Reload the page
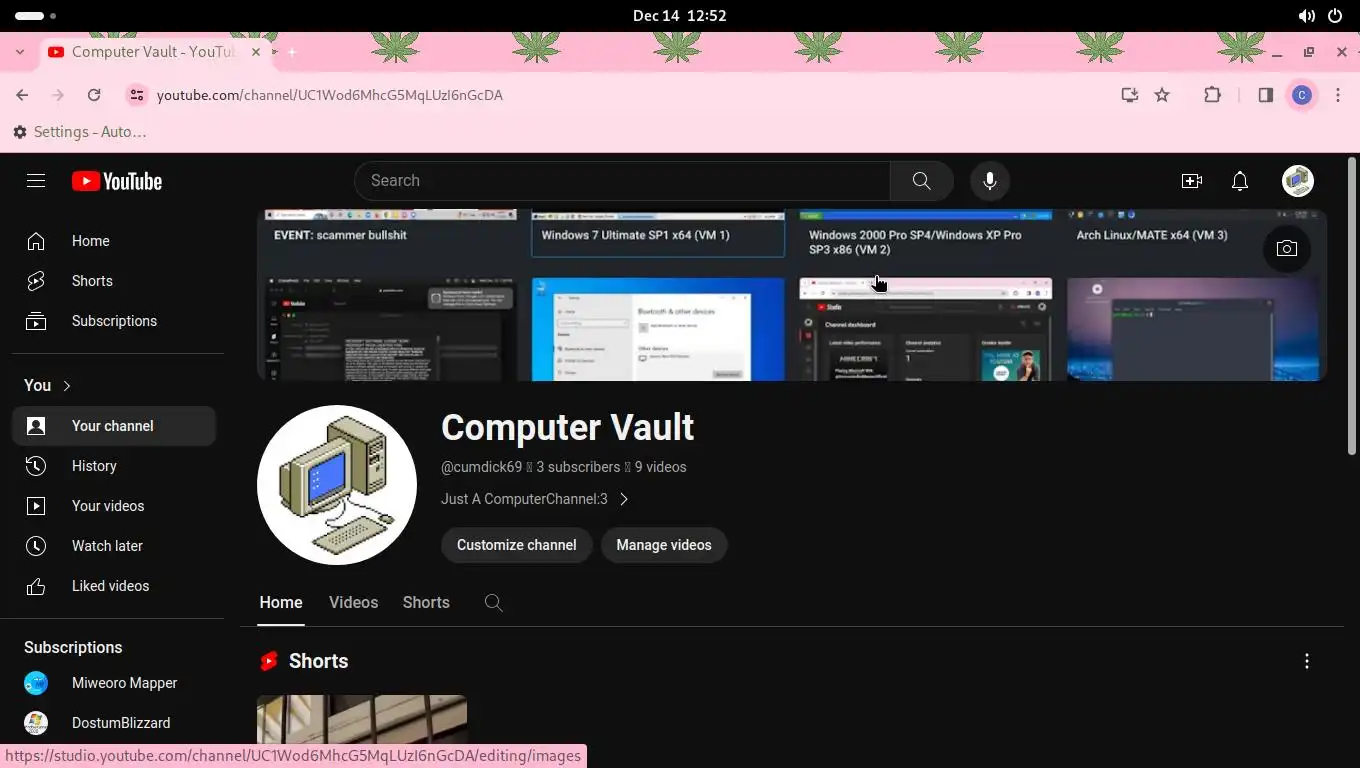The width and height of the screenshot is (1360, 768). [94, 95]
